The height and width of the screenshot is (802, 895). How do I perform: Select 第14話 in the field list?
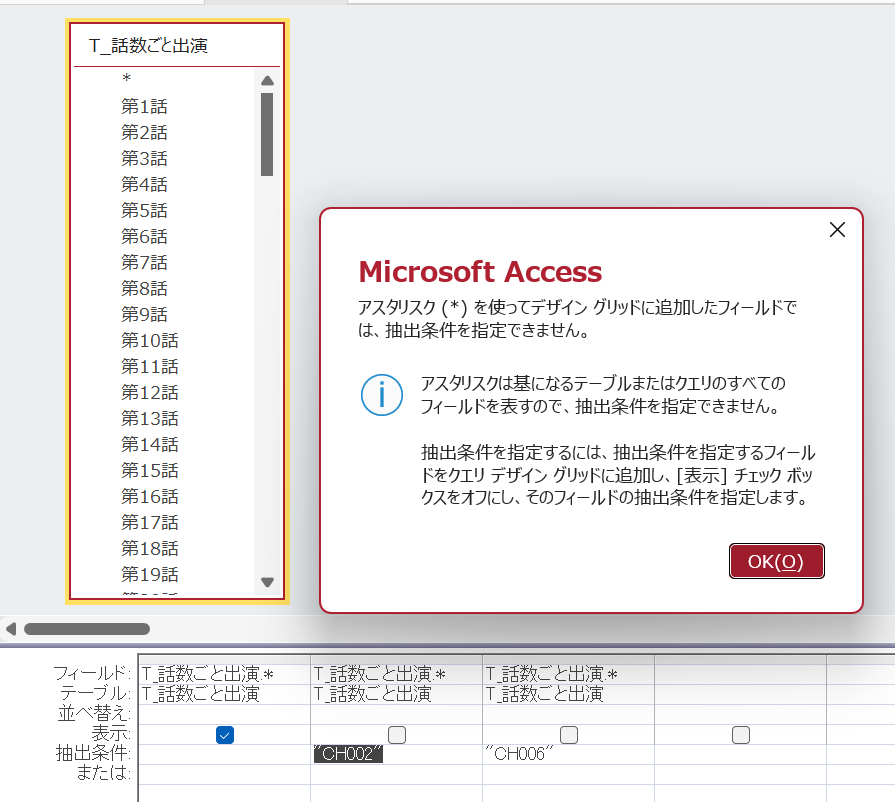(150, 444)
